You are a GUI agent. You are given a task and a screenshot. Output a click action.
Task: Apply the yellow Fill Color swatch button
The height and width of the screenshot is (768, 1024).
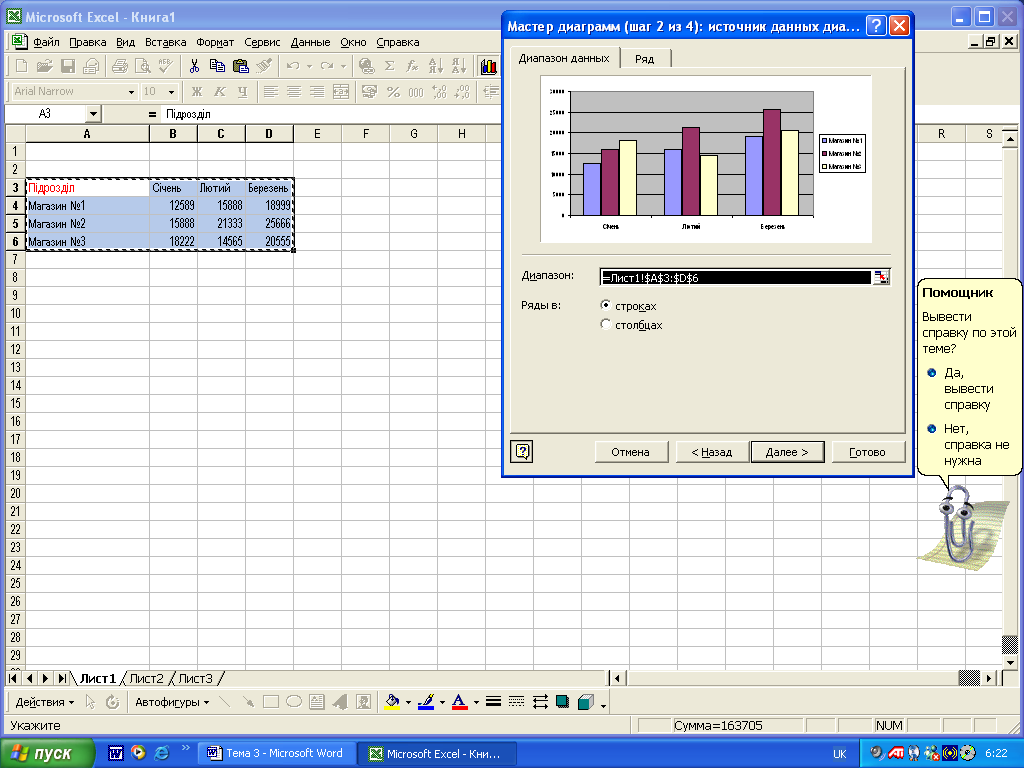coord(392,703)
